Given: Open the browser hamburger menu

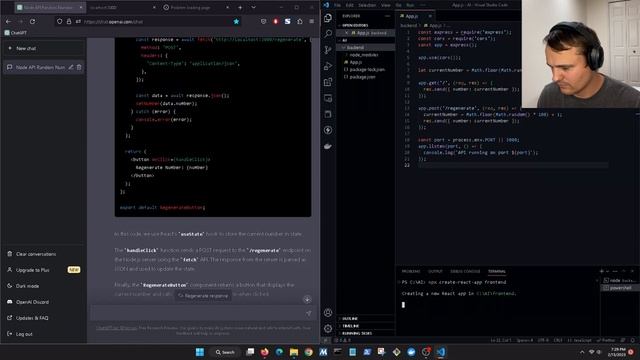Looking at the screenshot, I should click(x=312, y=21).
